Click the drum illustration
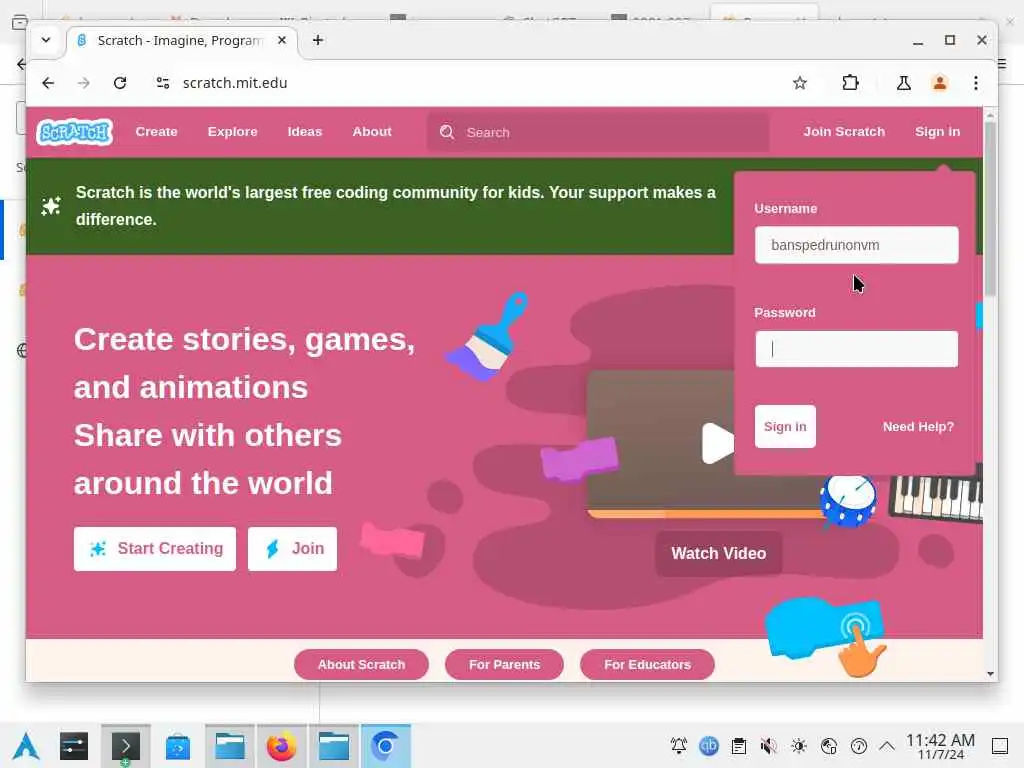The image size is (1024, 768). (848, 501)
